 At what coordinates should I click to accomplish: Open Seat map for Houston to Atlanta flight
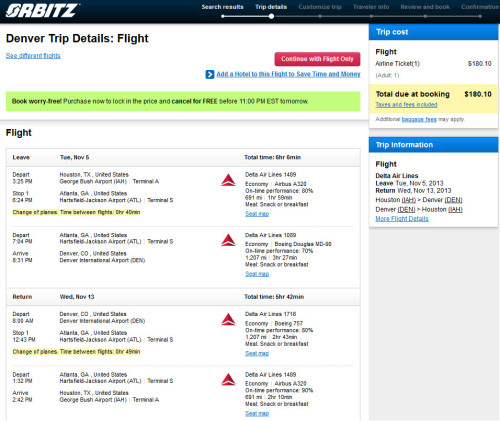[257, 214]
